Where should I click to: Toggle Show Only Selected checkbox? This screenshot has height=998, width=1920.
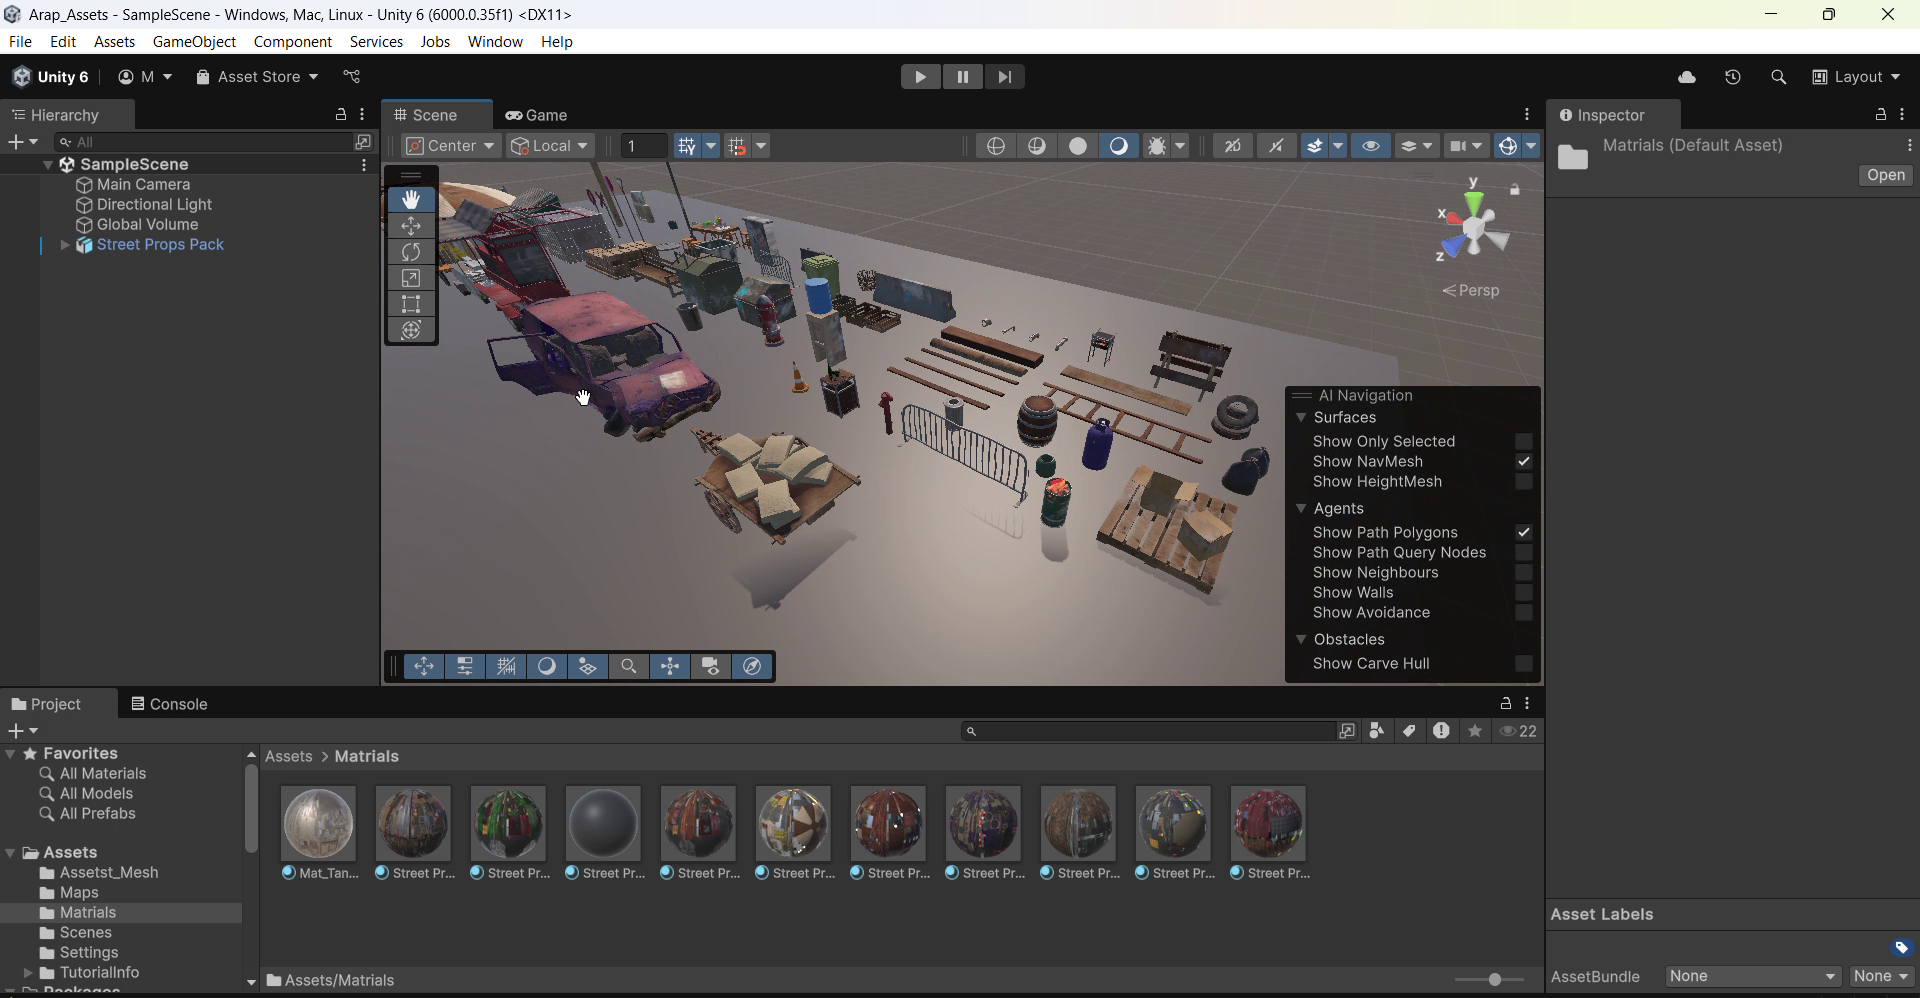coord(1523,441)
